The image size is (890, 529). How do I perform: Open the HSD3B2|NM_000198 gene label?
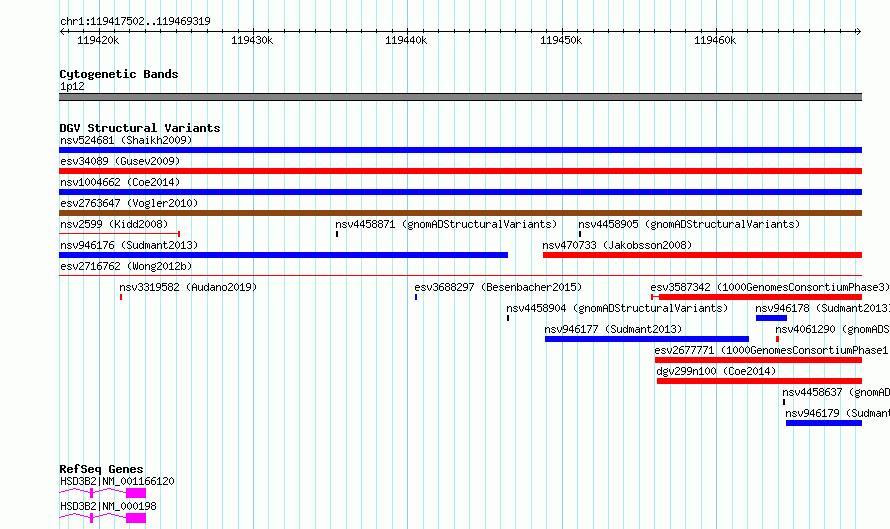(108, 506)
